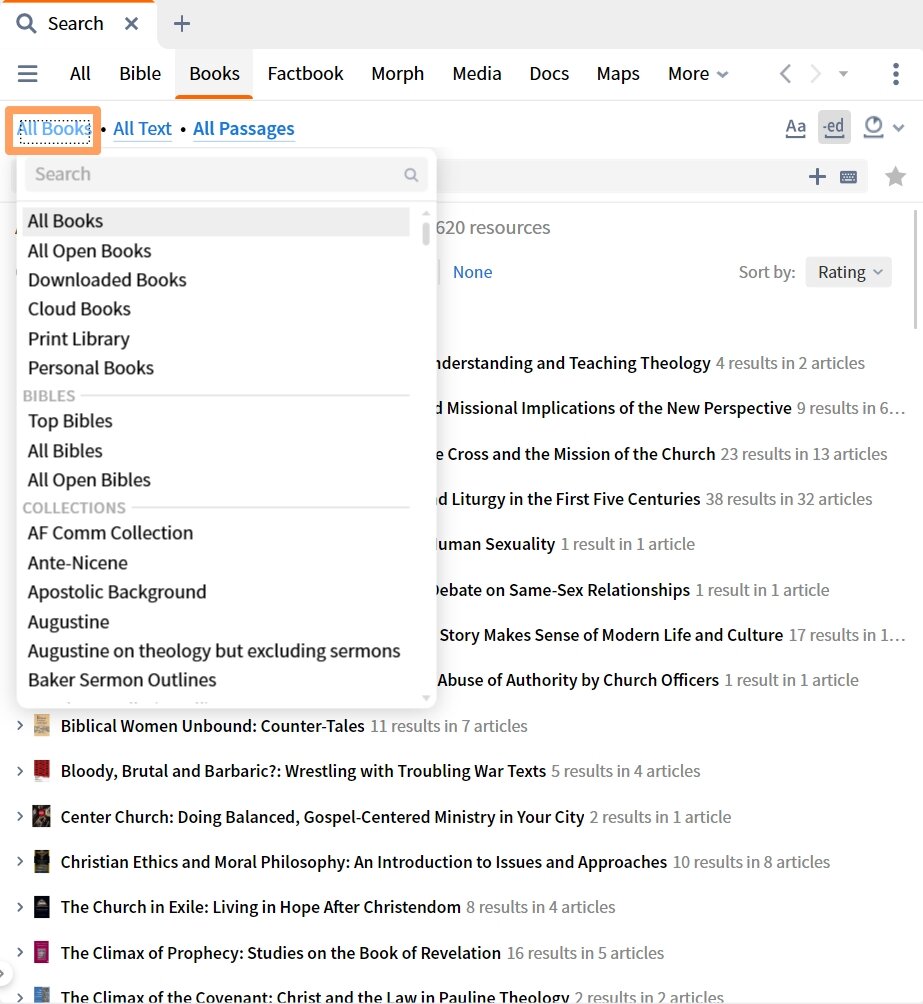Choose Personal Books option

90,368
